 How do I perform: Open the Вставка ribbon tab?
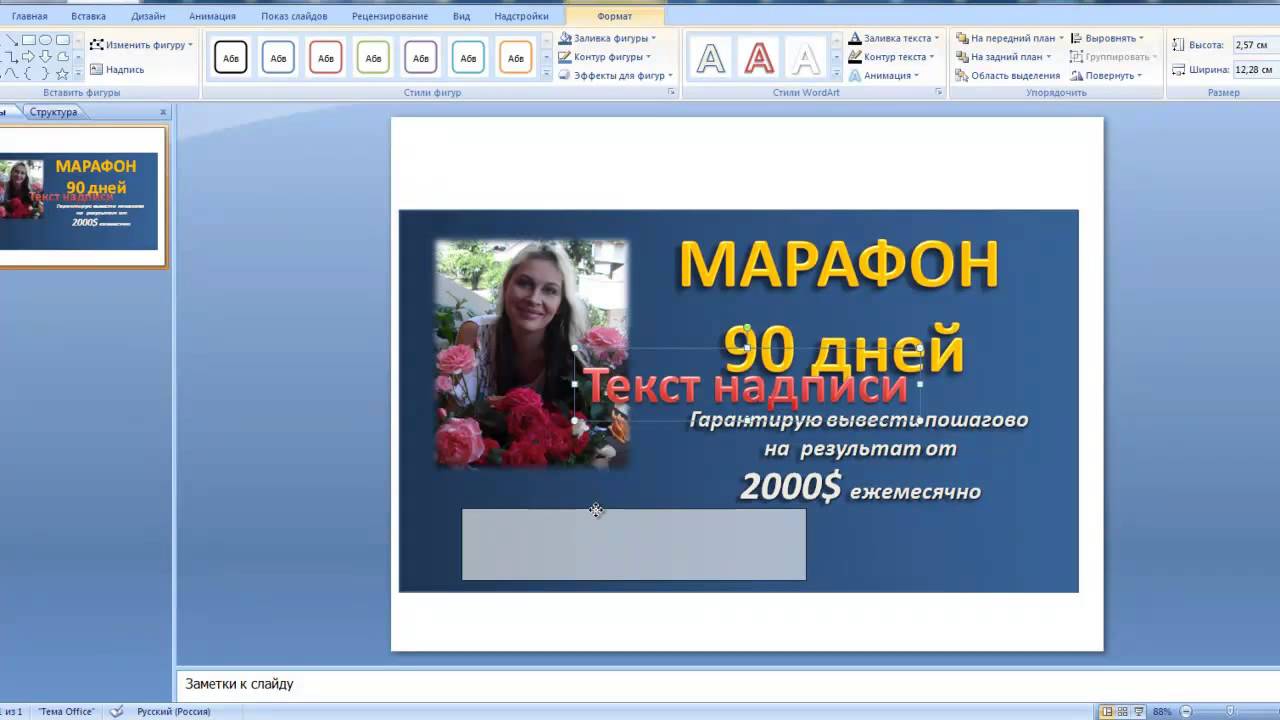(88, 16)
